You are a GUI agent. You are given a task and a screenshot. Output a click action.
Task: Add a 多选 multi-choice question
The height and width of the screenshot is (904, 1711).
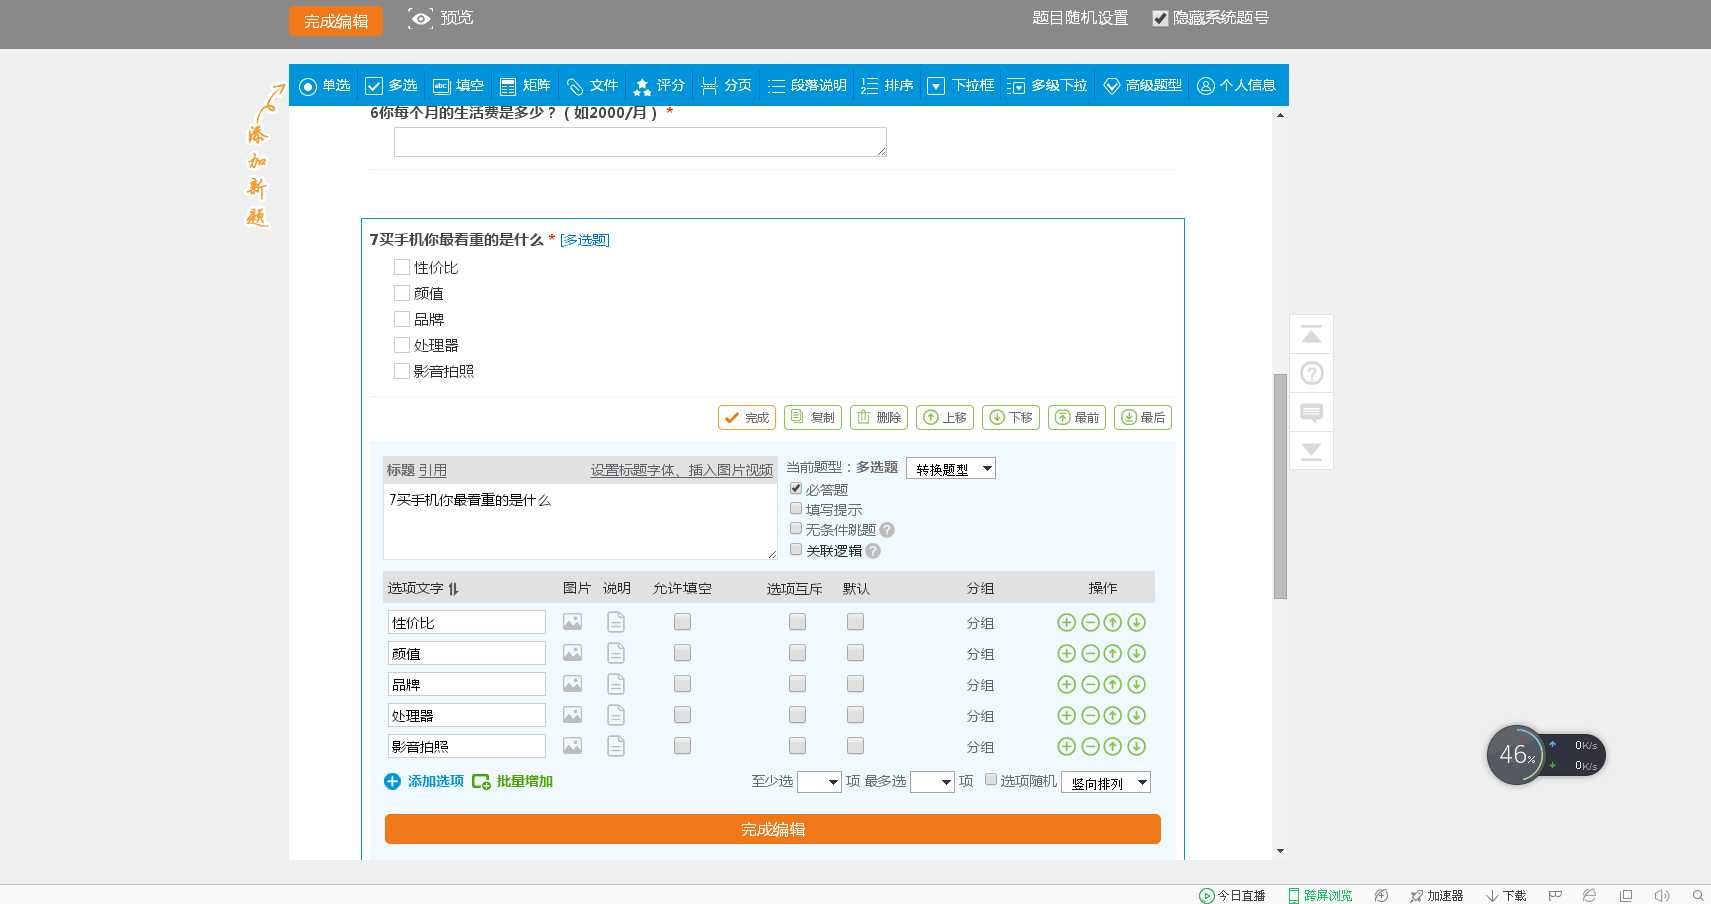391,86
